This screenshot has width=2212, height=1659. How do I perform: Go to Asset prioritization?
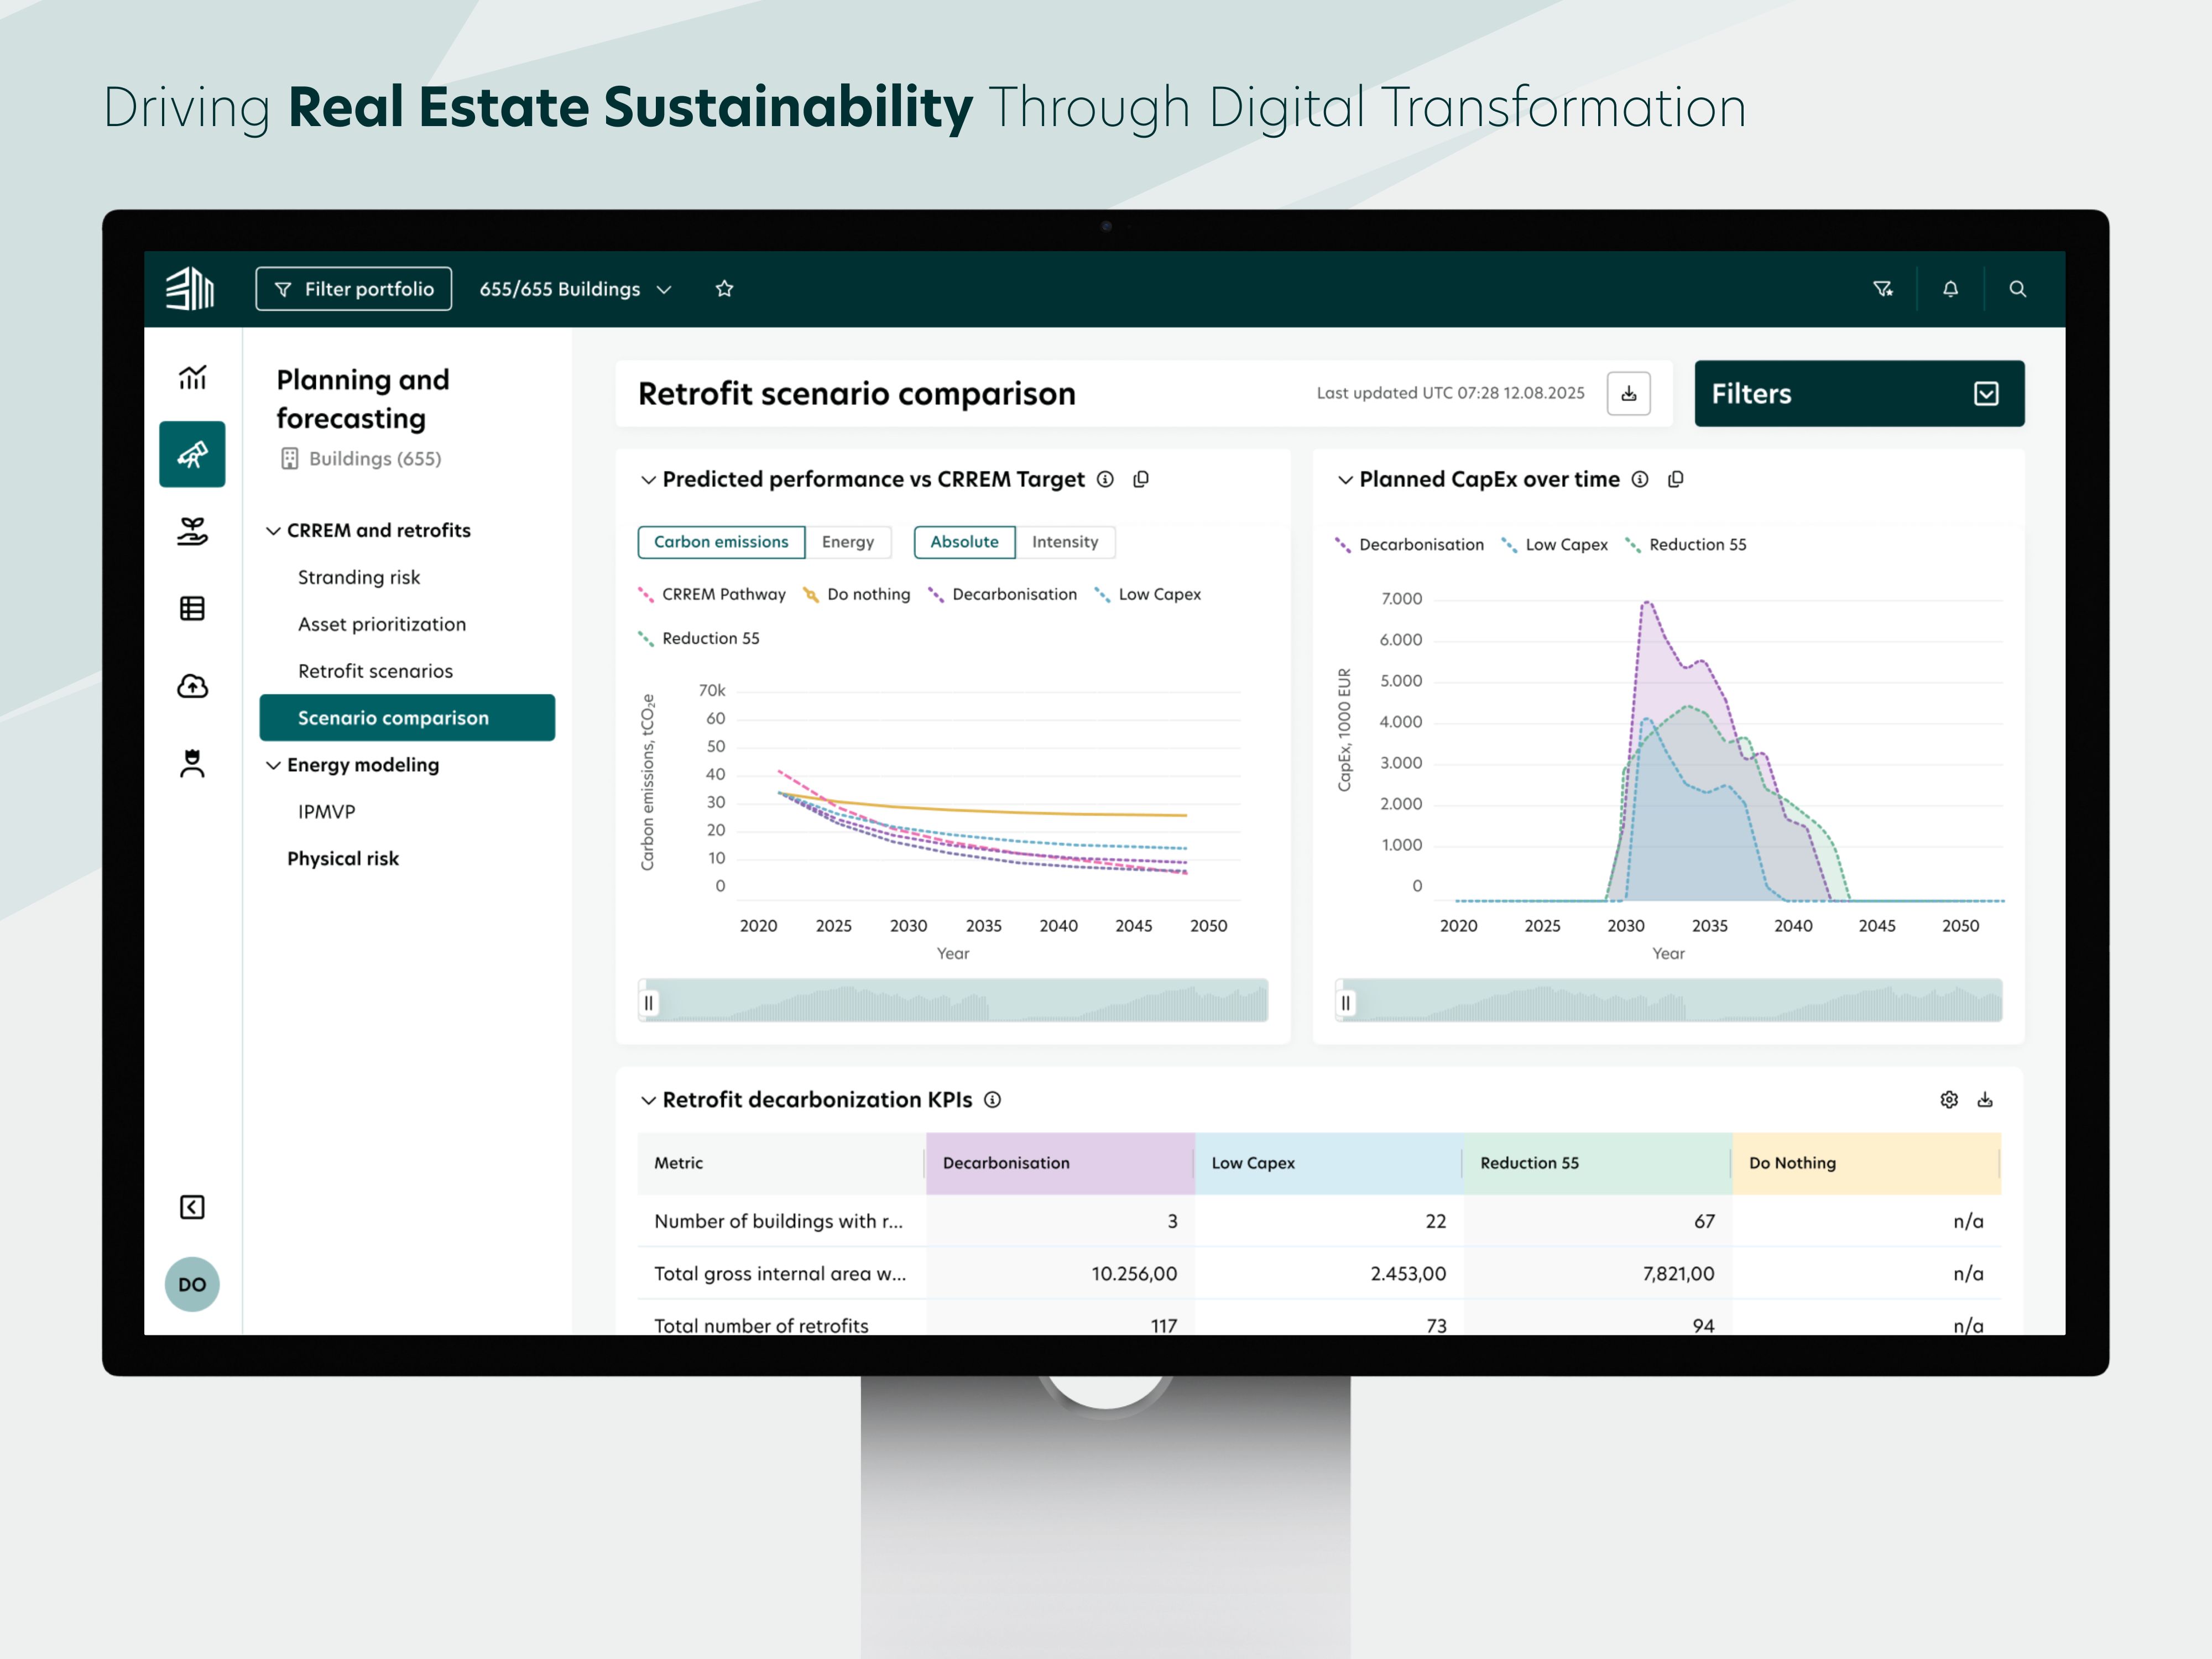tap(381, 624)
